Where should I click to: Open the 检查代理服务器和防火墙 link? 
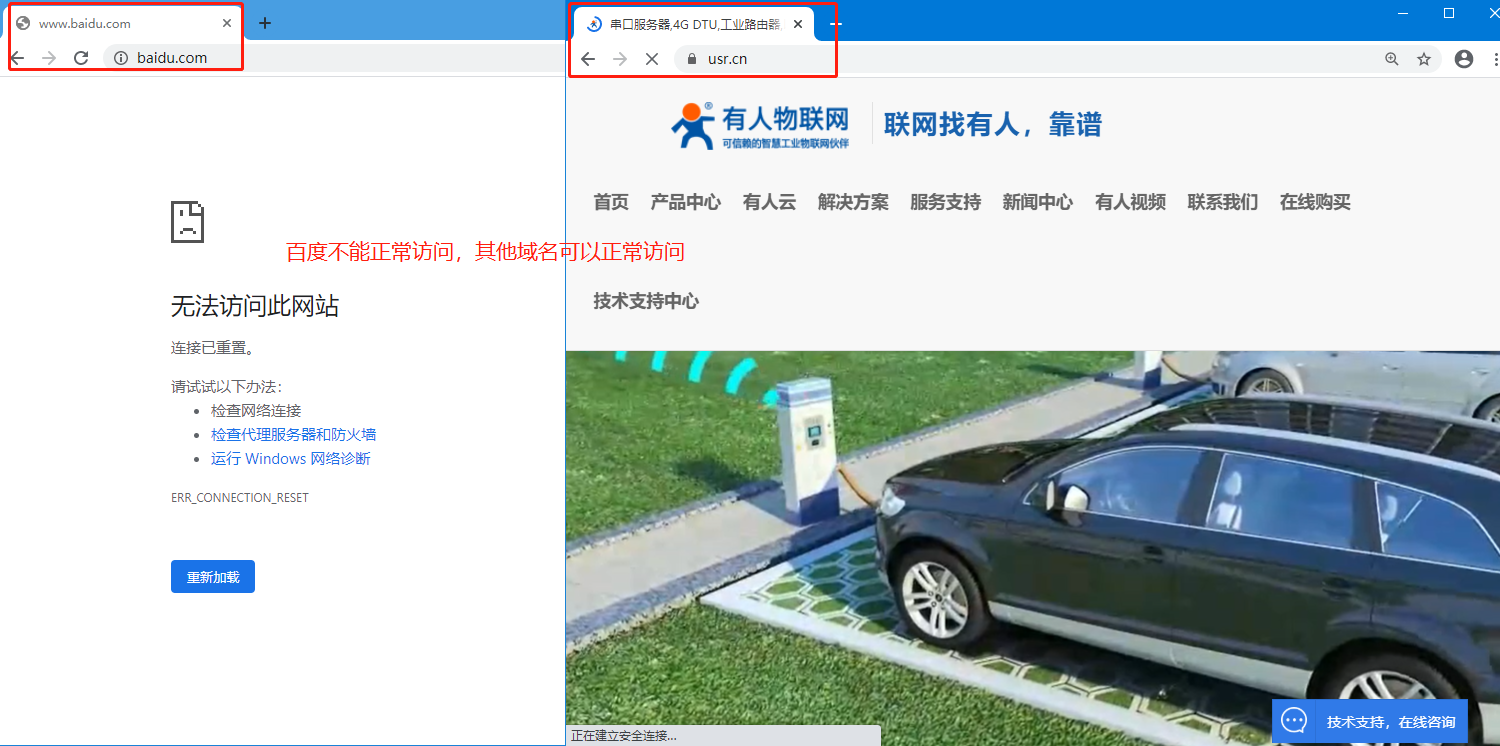tap(294, 435)
